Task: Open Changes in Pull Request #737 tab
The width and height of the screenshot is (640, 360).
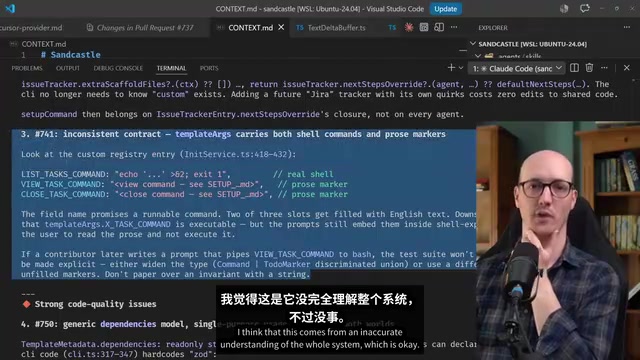Action: [140, 28]
